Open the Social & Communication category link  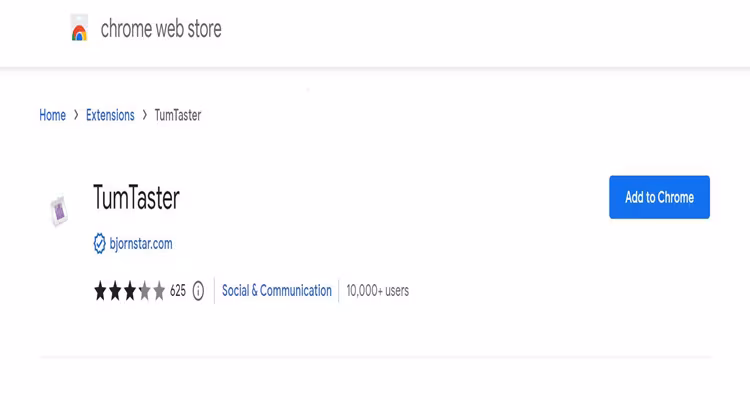(x=277, y=291)
